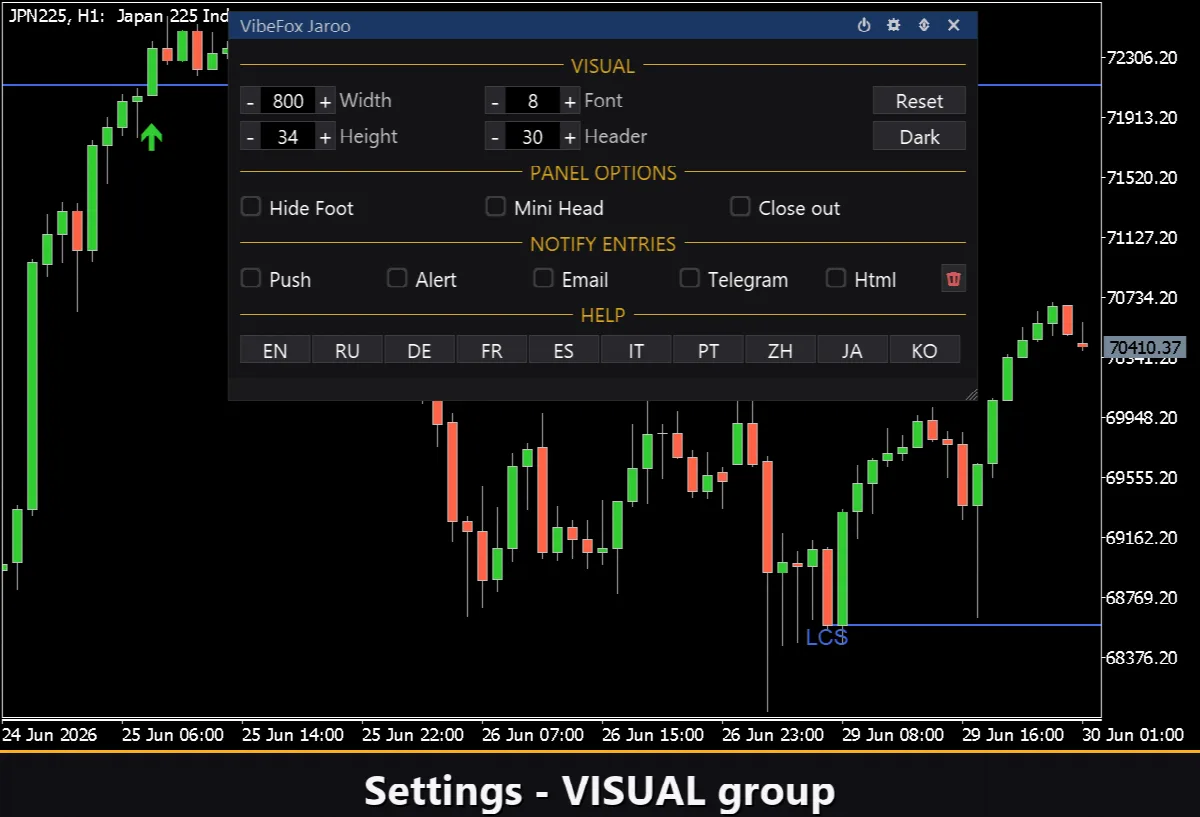Click the Reset button

pyautogui.click(x=919, y=101)
